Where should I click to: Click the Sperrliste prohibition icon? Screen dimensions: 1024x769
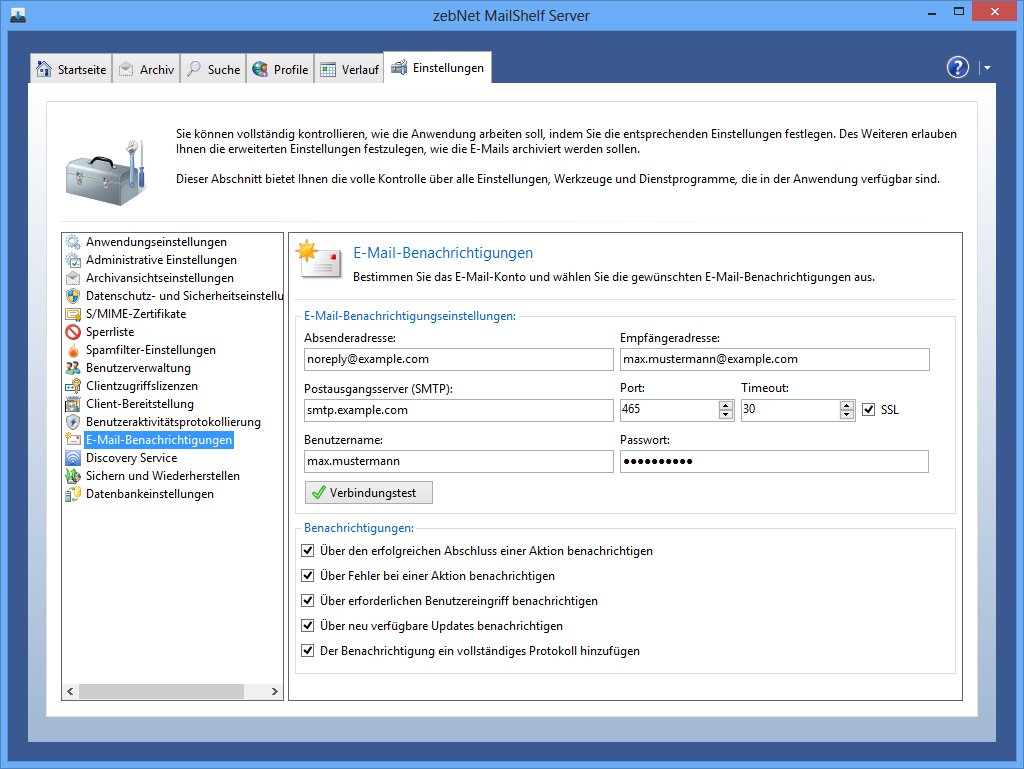(x=73, y=332)
